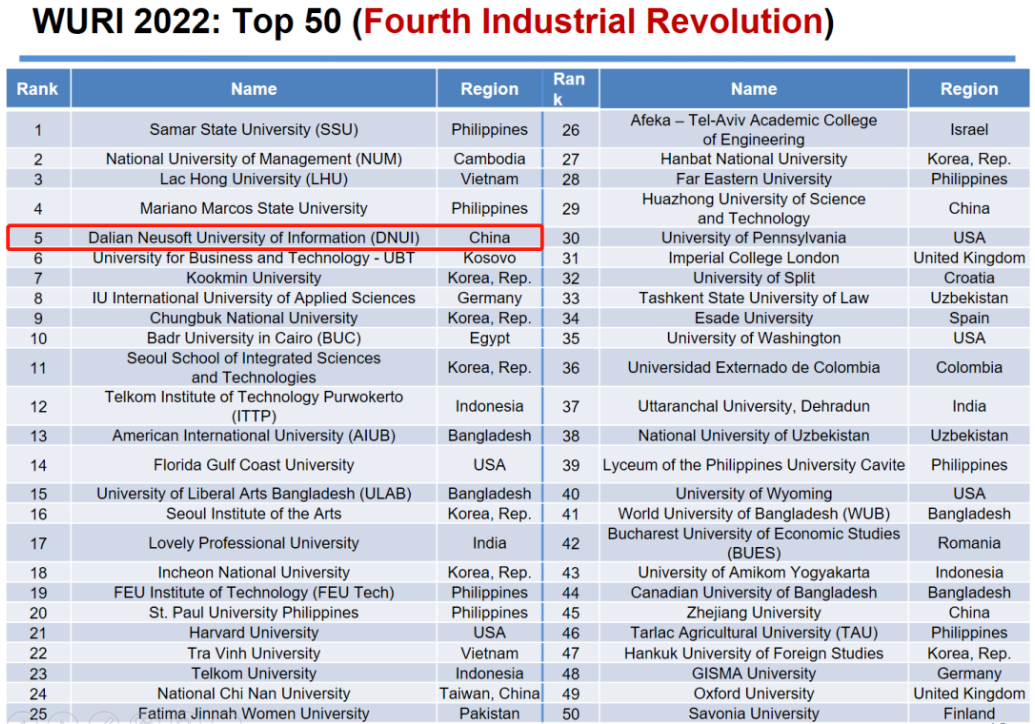Select the Kookmin University entry
The width and height of the screenshot is (1035, 724).
(x=253, y=278)
